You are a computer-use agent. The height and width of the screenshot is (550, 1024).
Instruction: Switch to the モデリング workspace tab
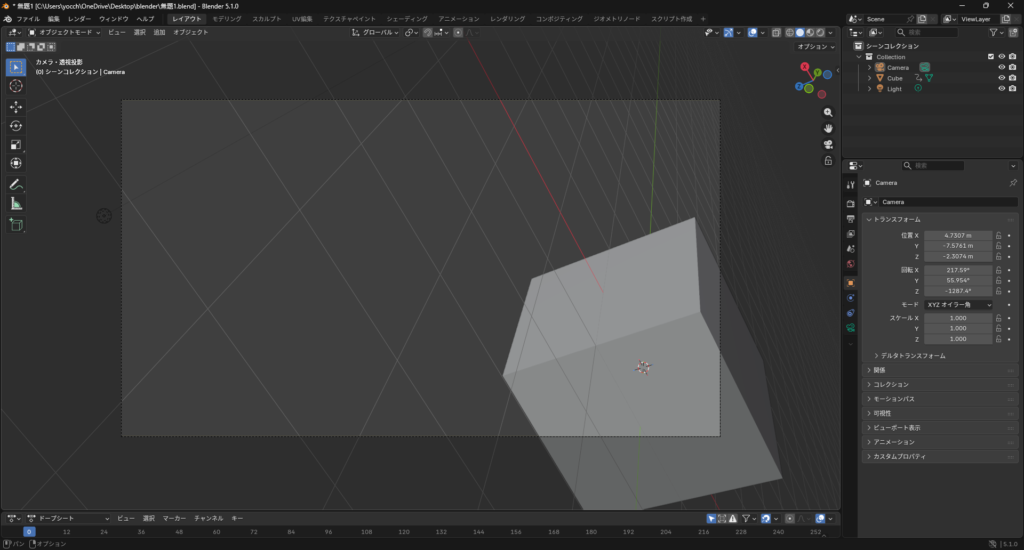pos(226,19)
